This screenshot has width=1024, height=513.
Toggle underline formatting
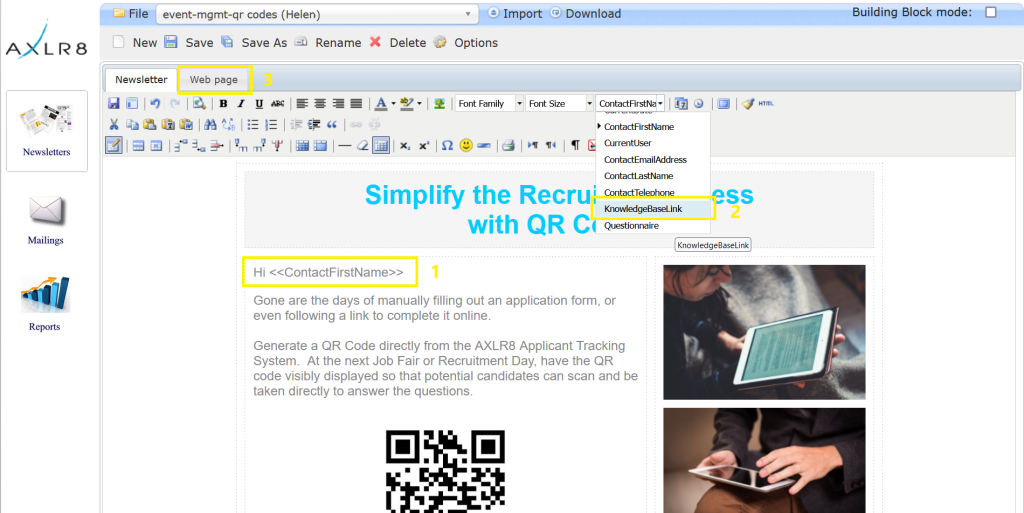pyautogui.click(x=259, y=103)
